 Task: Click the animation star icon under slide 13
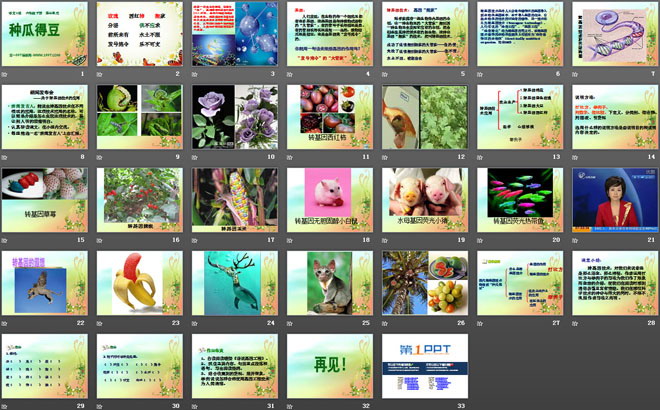480,157
